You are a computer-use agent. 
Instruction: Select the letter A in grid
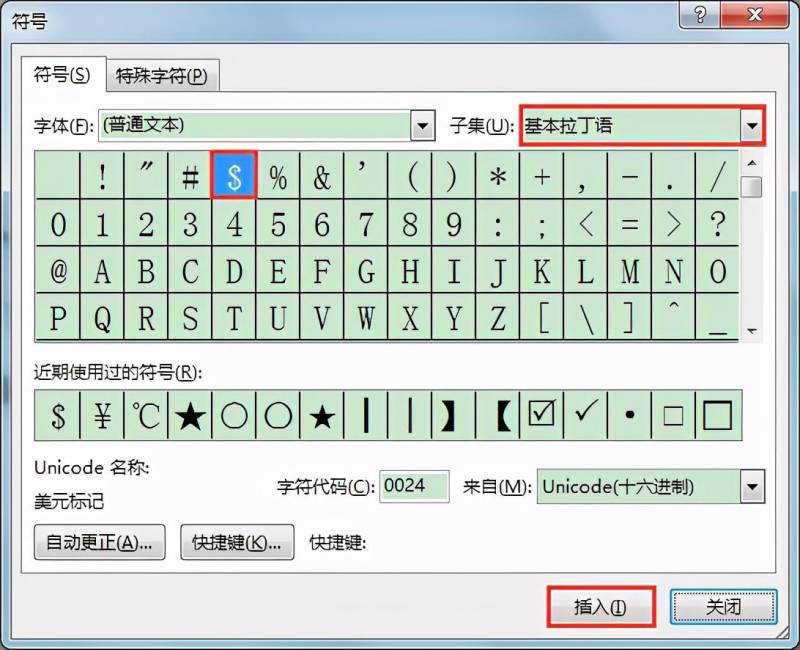tap(102, 270)
